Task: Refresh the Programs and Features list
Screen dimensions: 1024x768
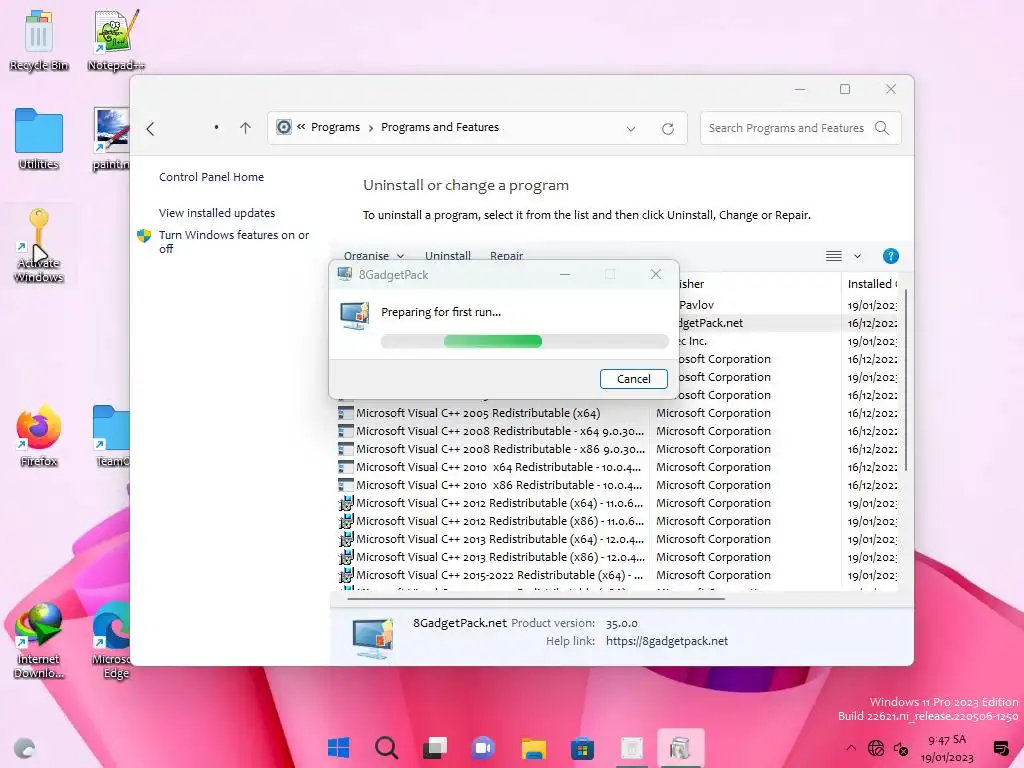Action: (667, 129)
